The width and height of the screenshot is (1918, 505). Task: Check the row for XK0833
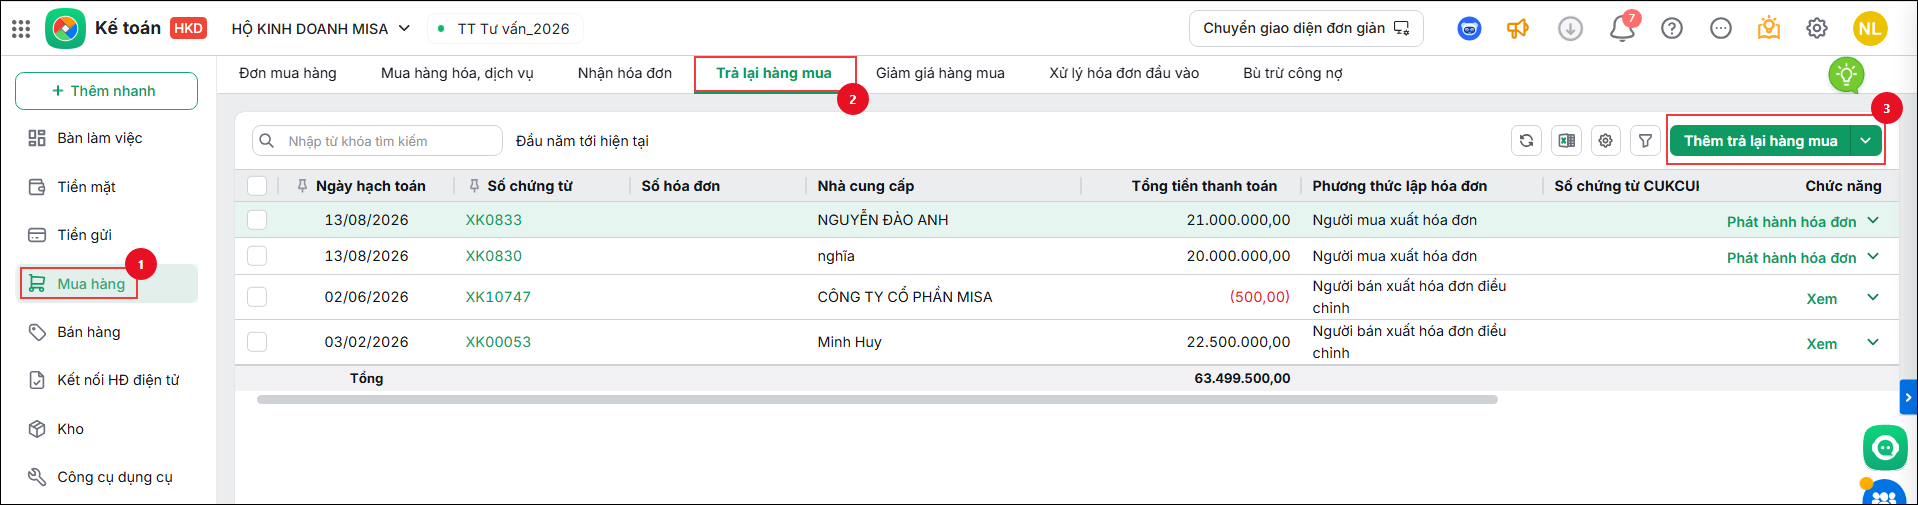(257, 220)
